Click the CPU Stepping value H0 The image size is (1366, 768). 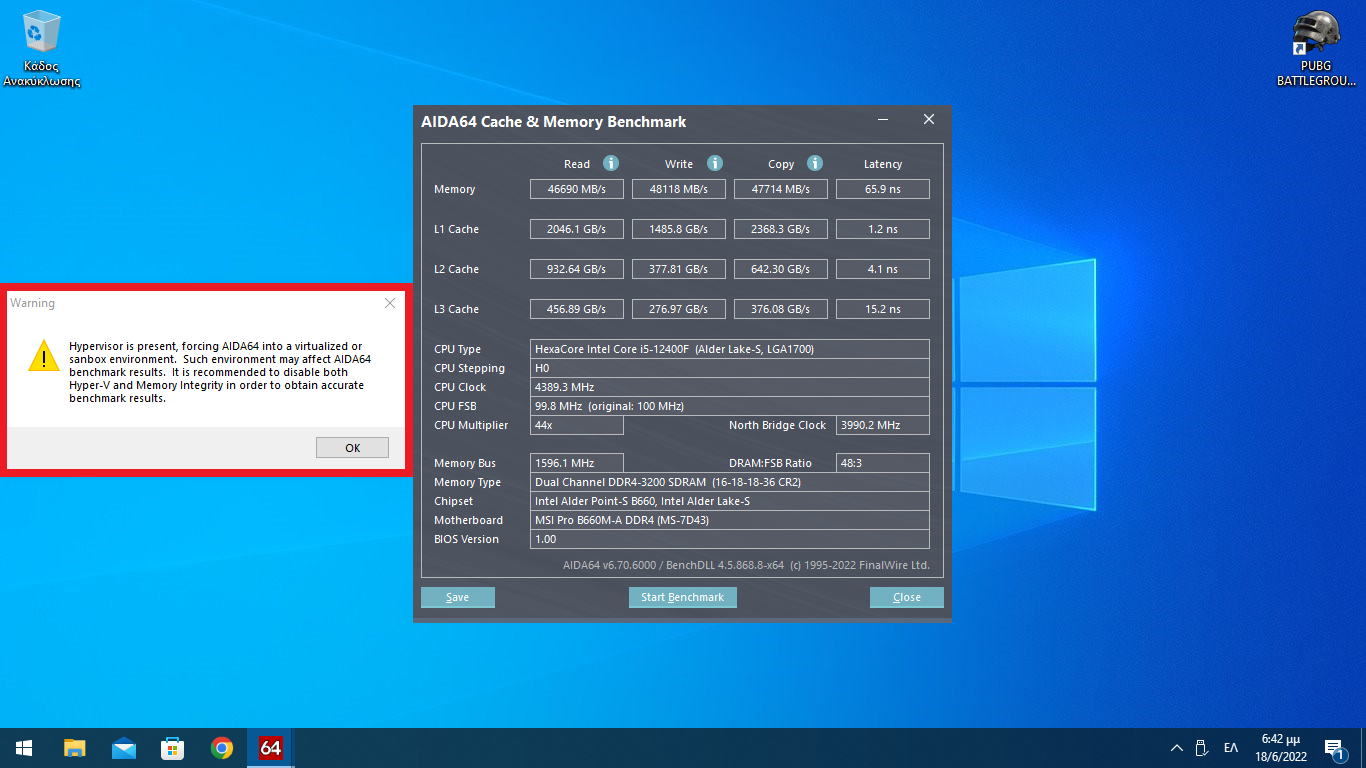click(730, 368)
